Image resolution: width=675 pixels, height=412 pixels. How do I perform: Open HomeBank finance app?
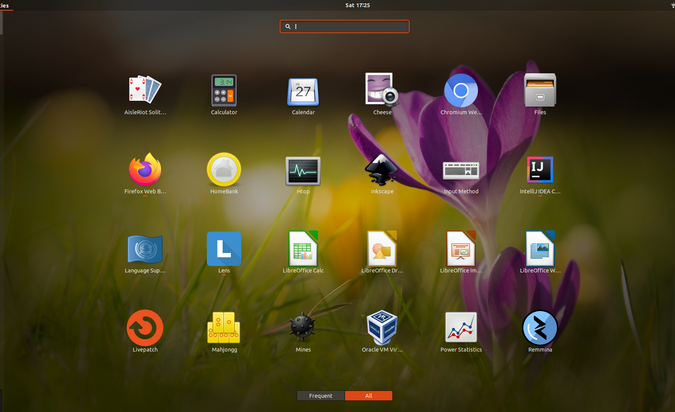[x=224, y=169]
